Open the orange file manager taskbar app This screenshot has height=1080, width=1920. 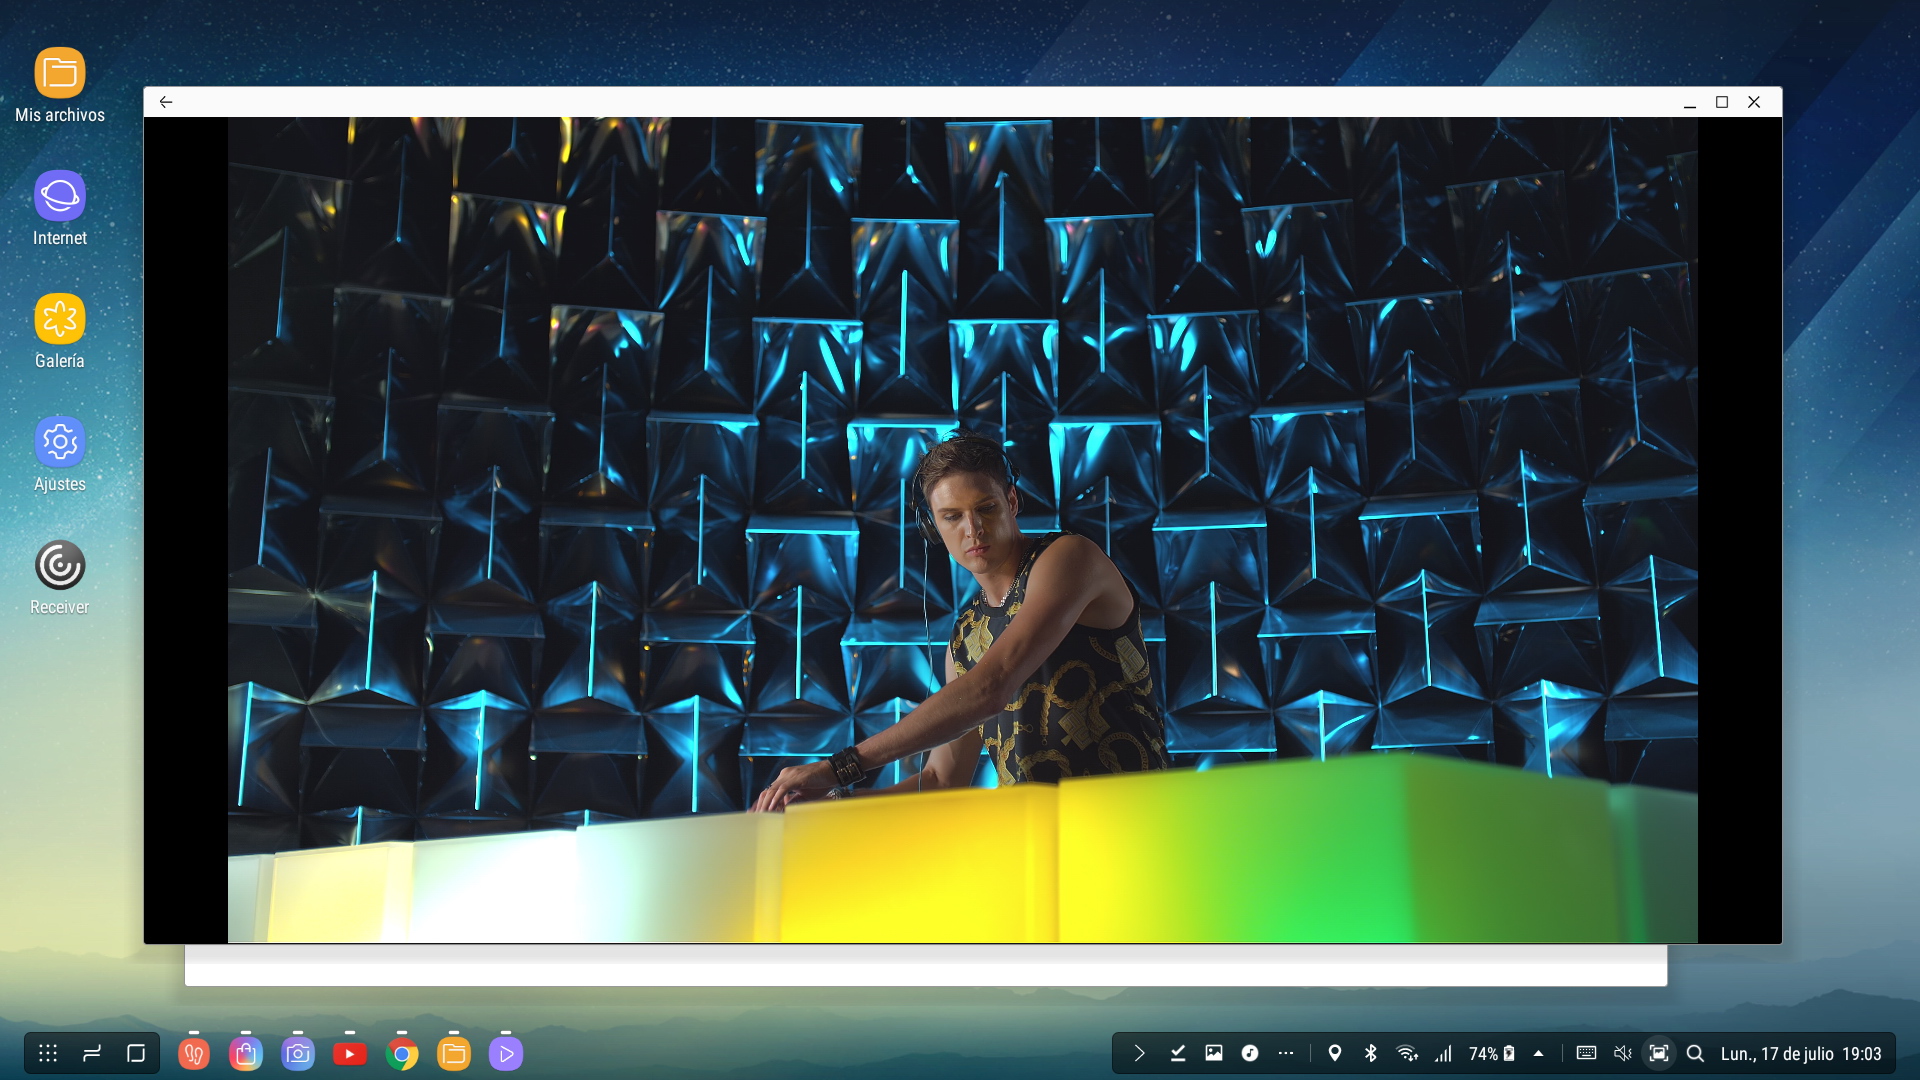click(454, 1053)
